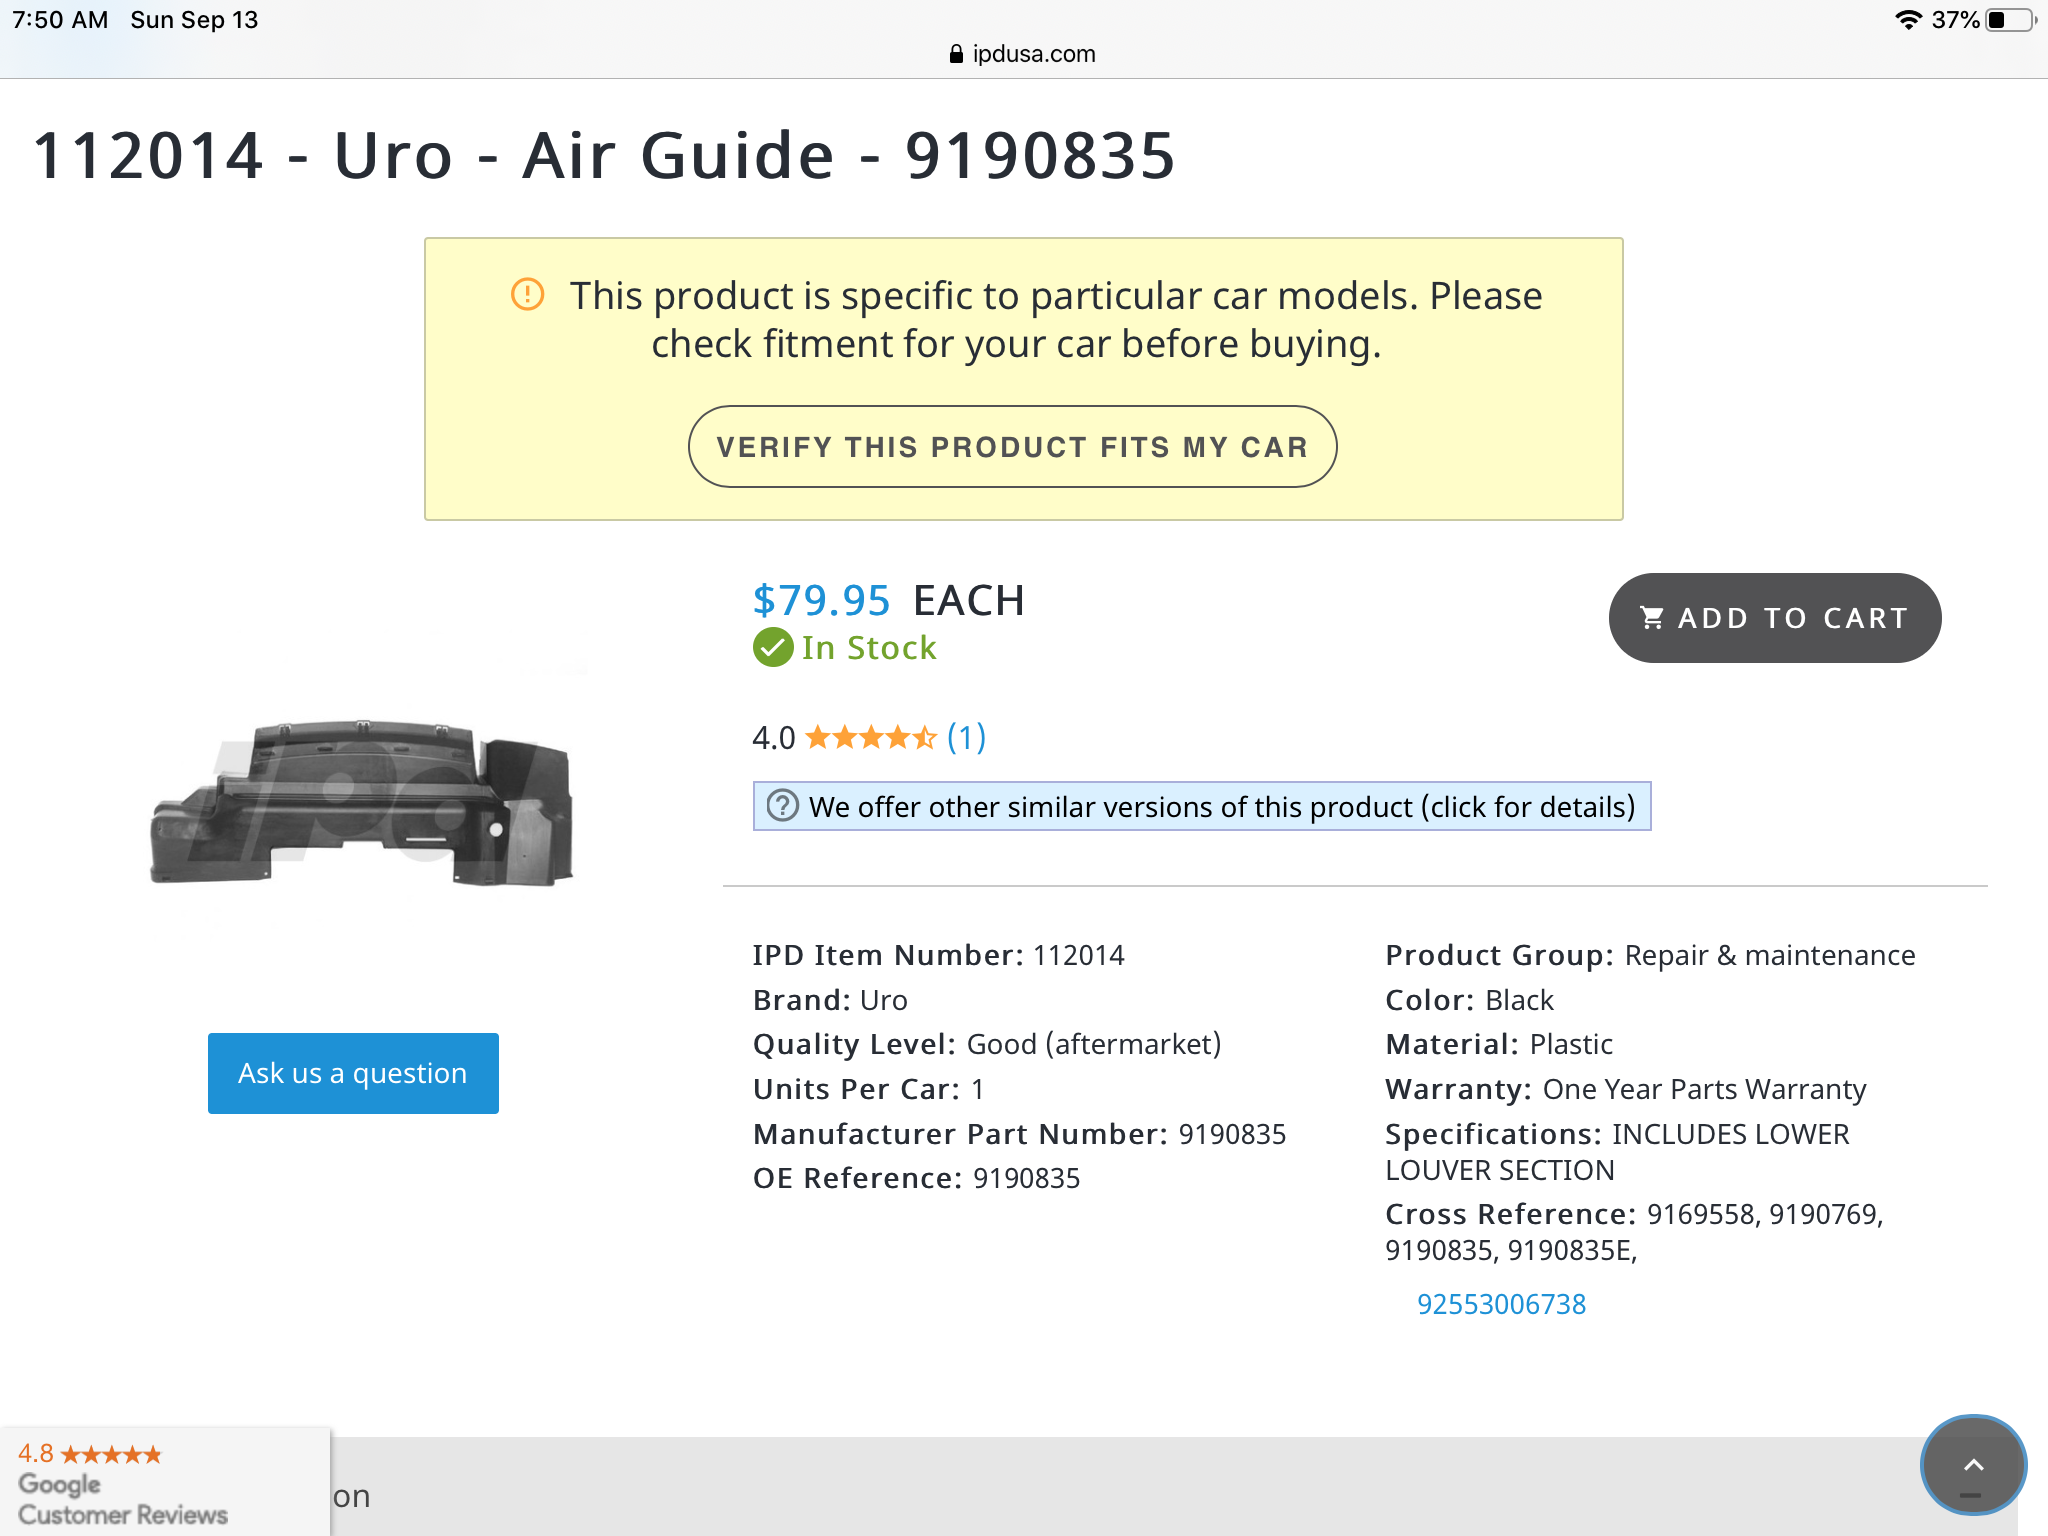
Task: Expand the similar versions details banner
Action: (x=1202, y=806)
